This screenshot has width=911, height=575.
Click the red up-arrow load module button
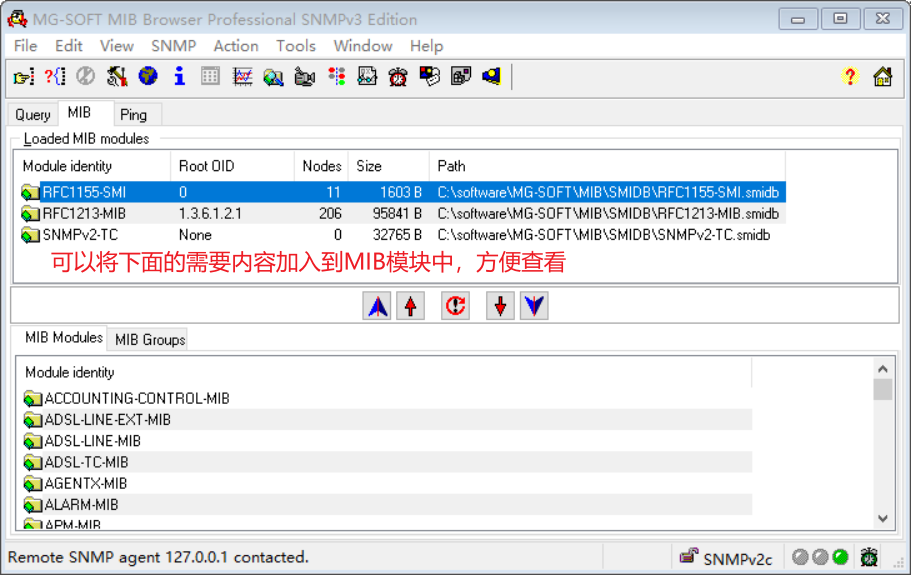click(x=411, y=306)
